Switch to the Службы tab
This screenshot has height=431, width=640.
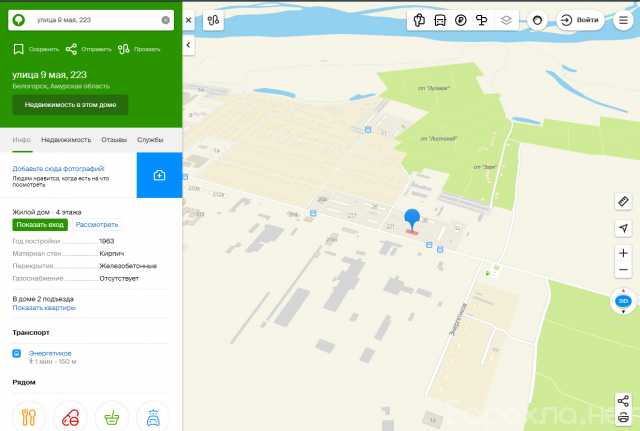(x=150, y=140)
